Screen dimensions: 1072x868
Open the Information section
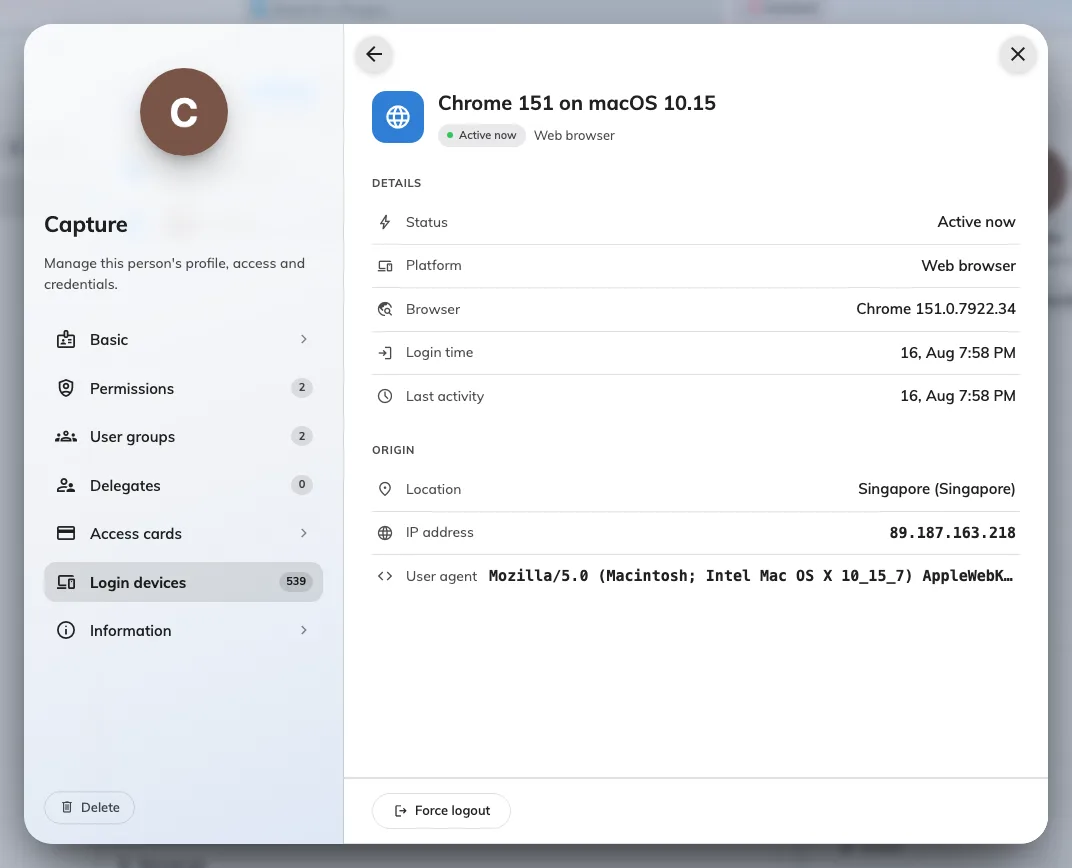point(183,631)
